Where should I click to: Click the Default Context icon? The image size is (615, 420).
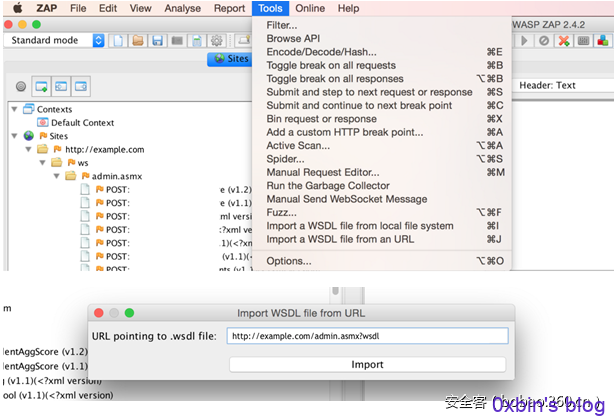(42, 122)
